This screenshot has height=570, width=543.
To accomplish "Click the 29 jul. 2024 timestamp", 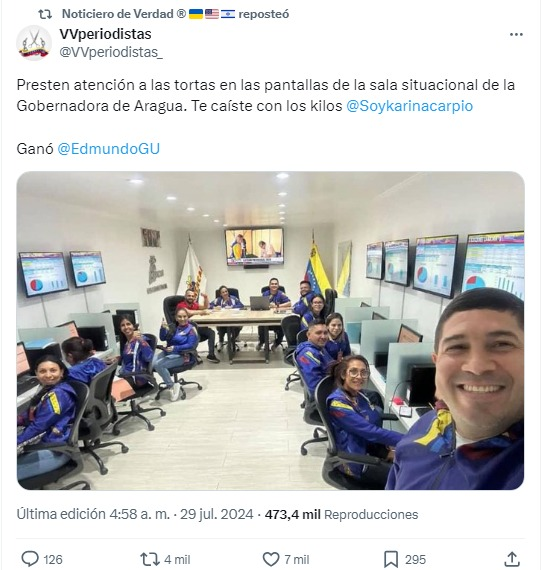I will (x=217, y=514).
